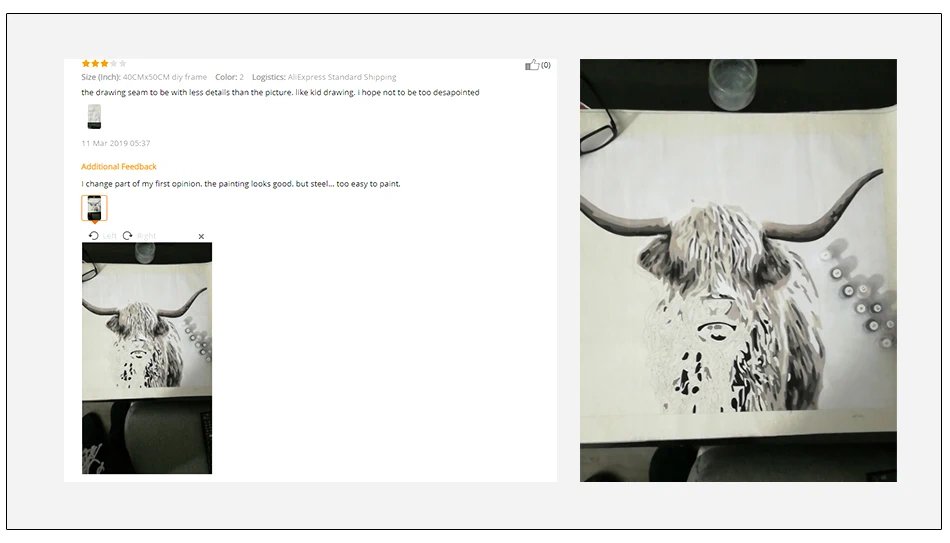Click the large cow painting photo

click(x=738, y=270)
